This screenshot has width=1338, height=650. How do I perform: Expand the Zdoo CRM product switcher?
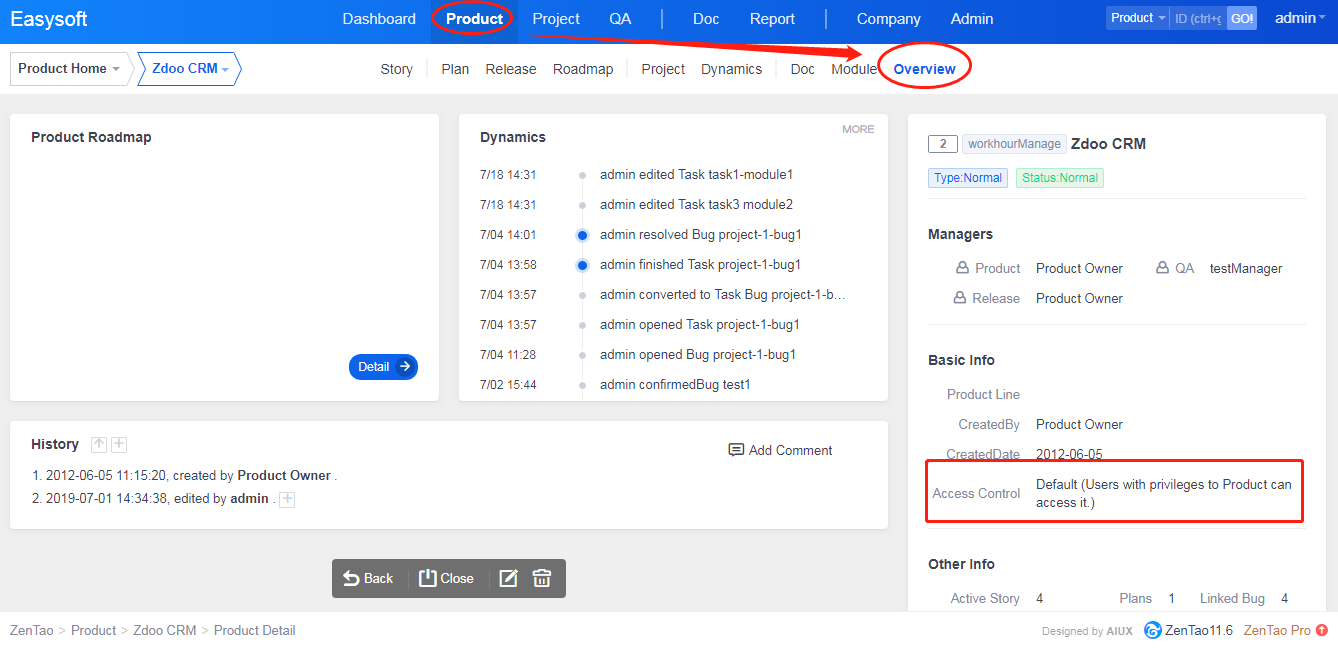tap(190, 69)
